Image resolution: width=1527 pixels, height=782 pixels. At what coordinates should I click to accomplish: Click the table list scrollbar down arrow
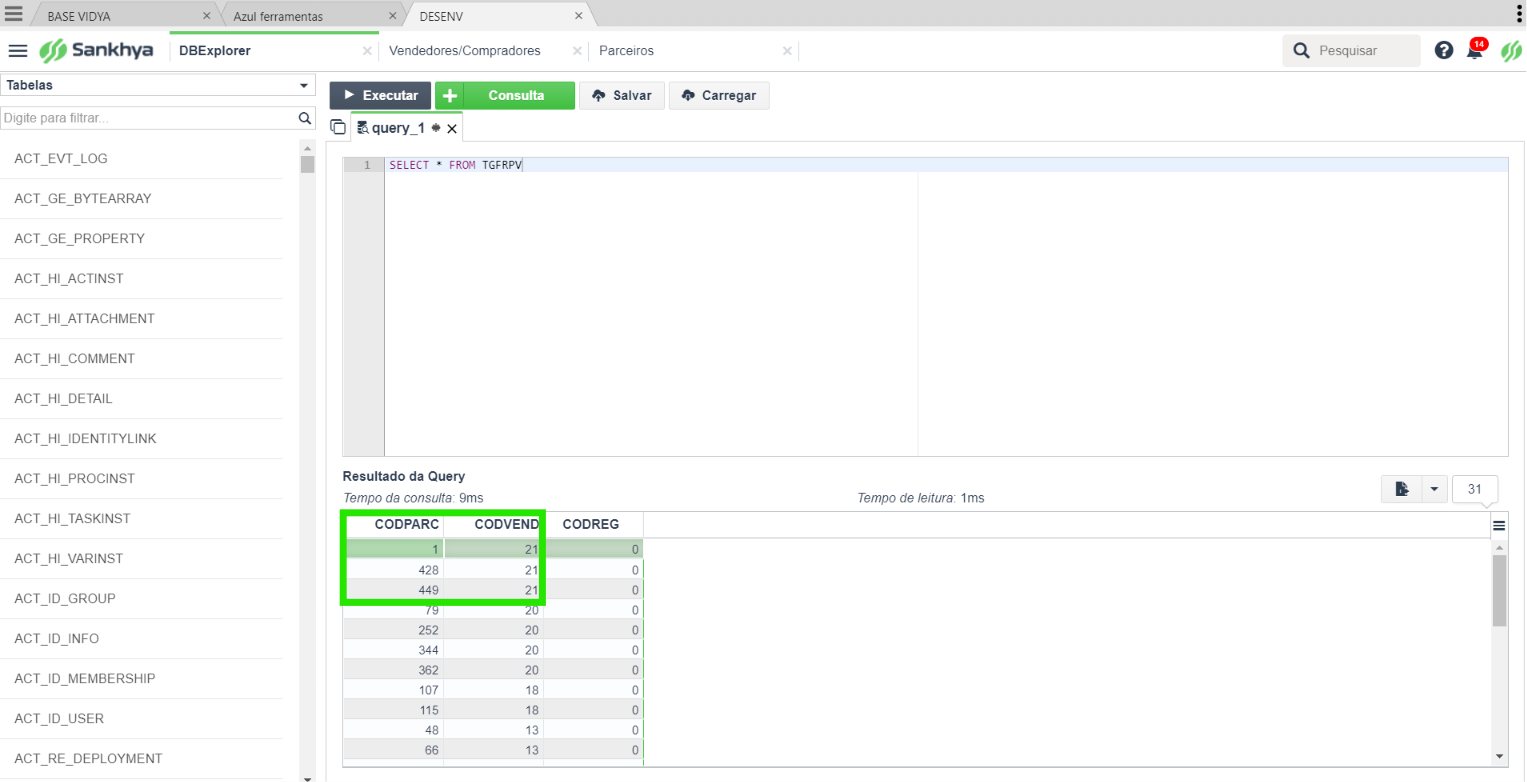[308, 777]
